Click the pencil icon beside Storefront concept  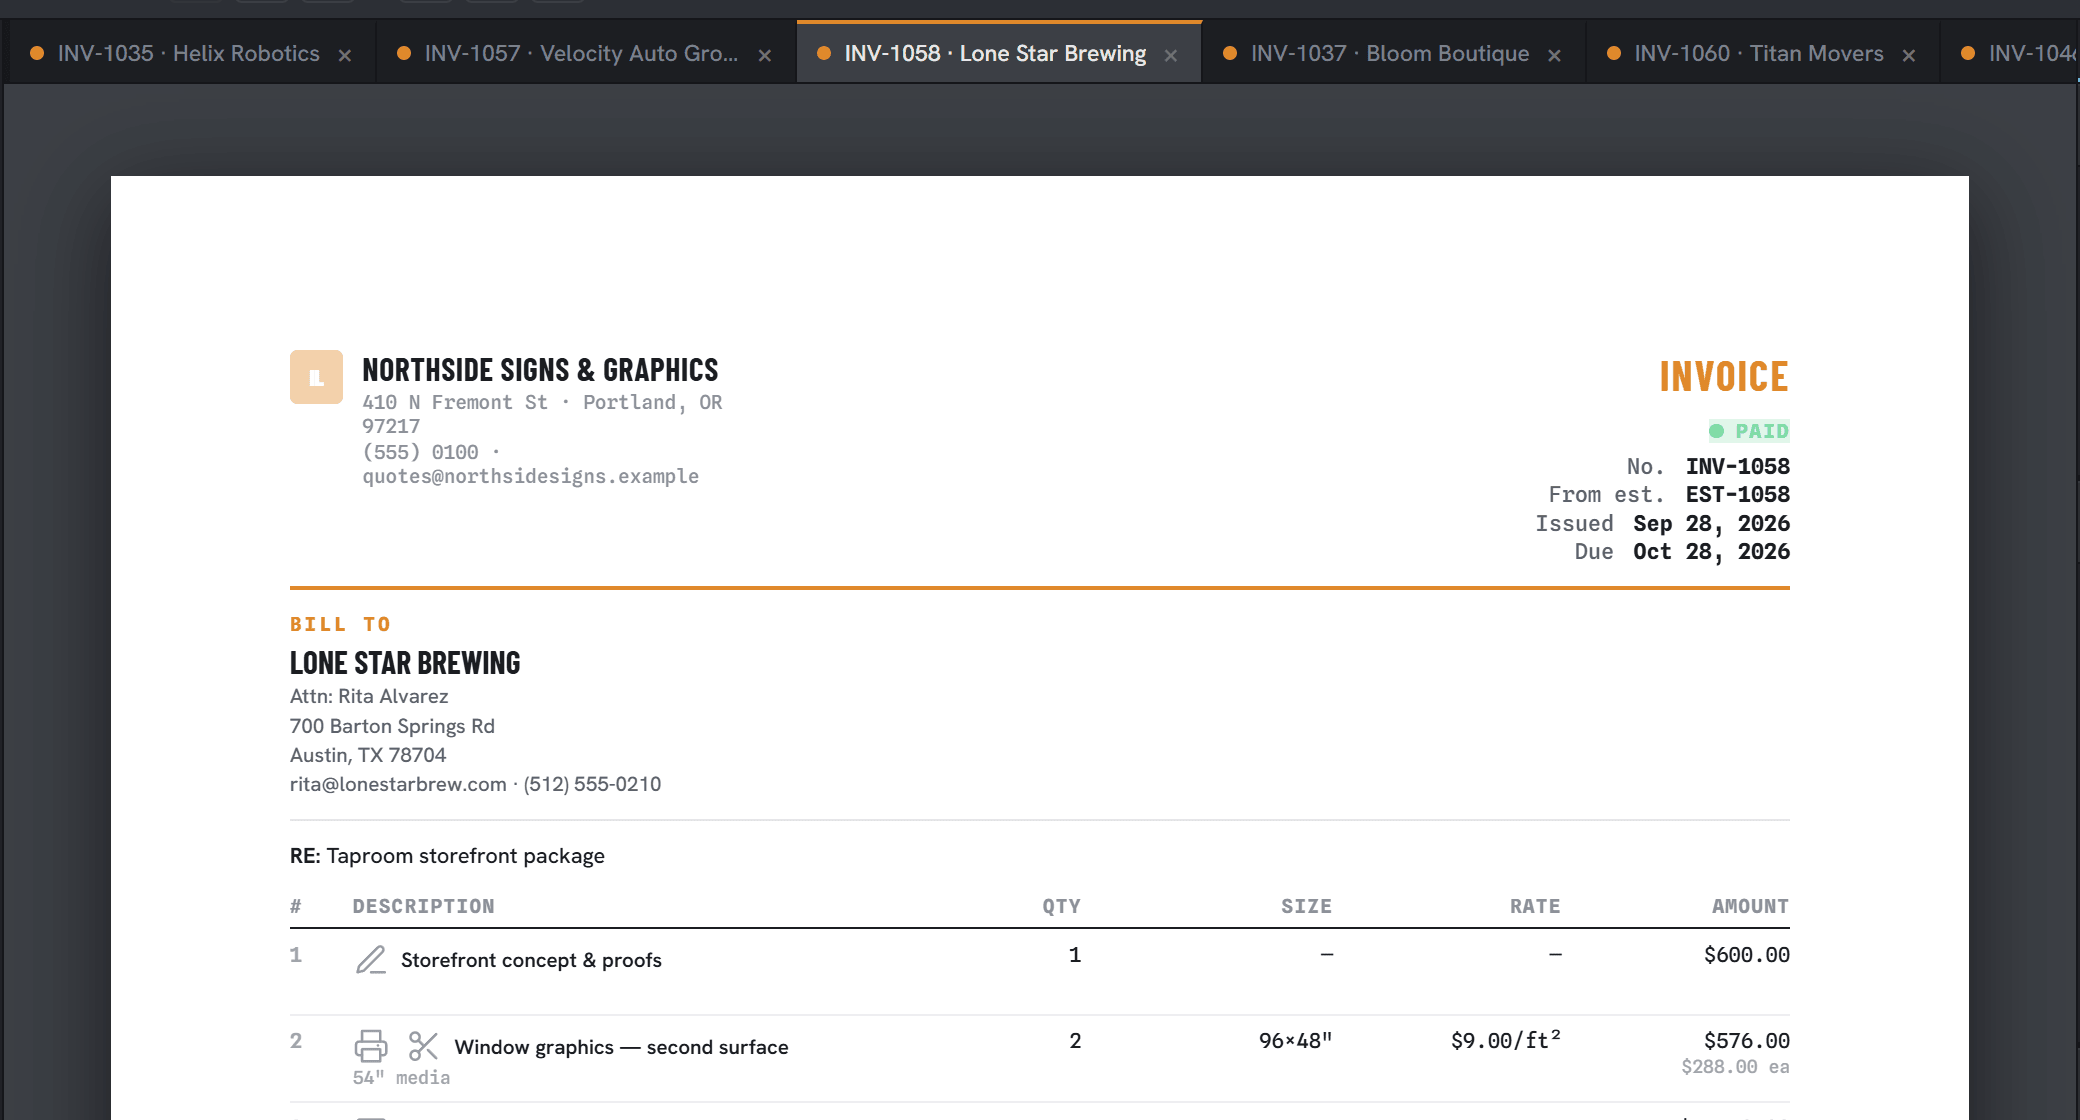coord(371,960)
